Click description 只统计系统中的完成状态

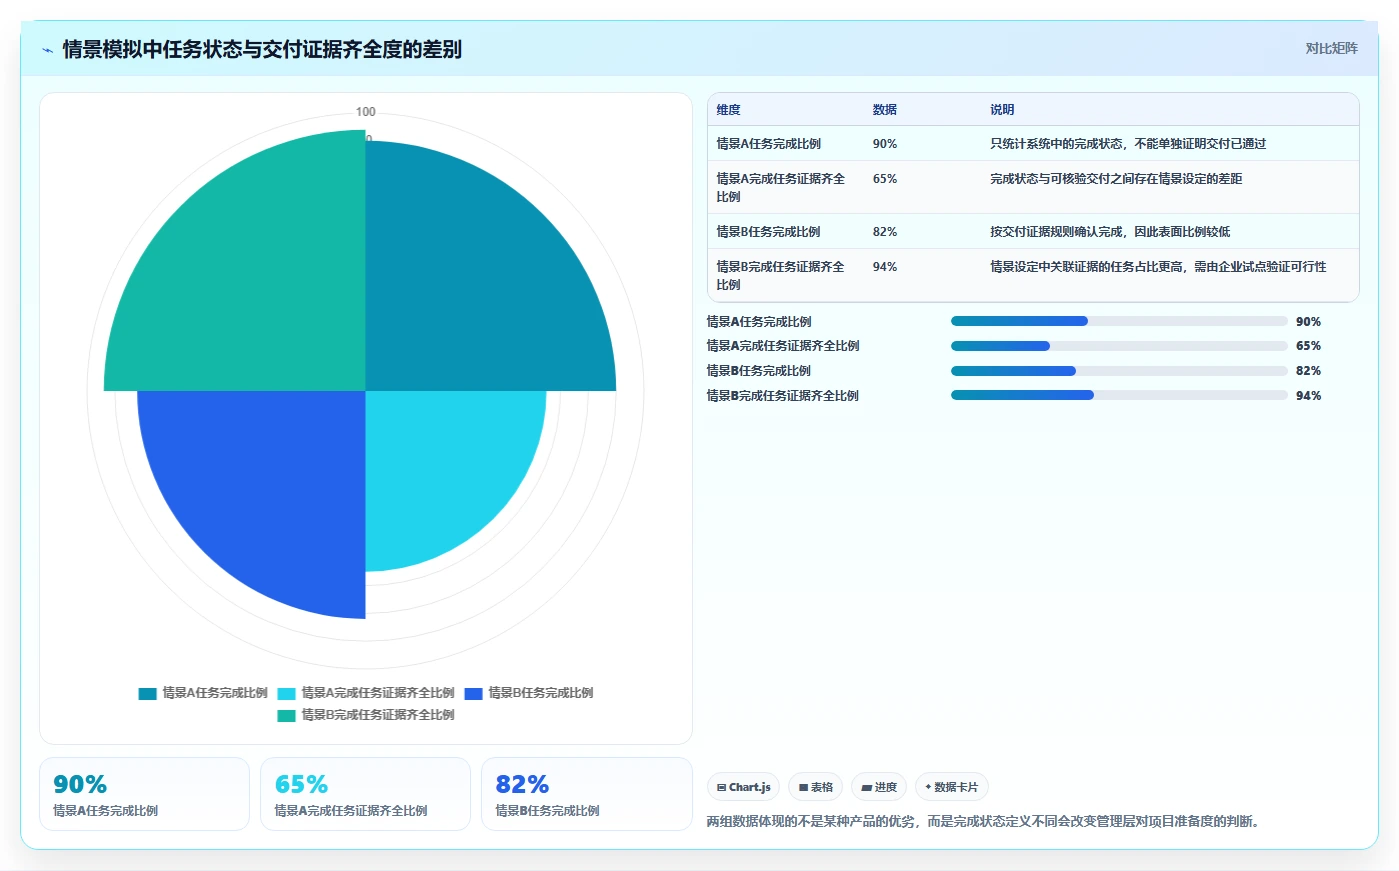(1128, 144)
